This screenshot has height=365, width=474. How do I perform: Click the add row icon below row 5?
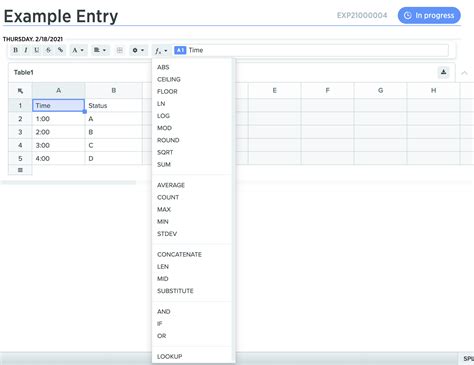point(20,170)
